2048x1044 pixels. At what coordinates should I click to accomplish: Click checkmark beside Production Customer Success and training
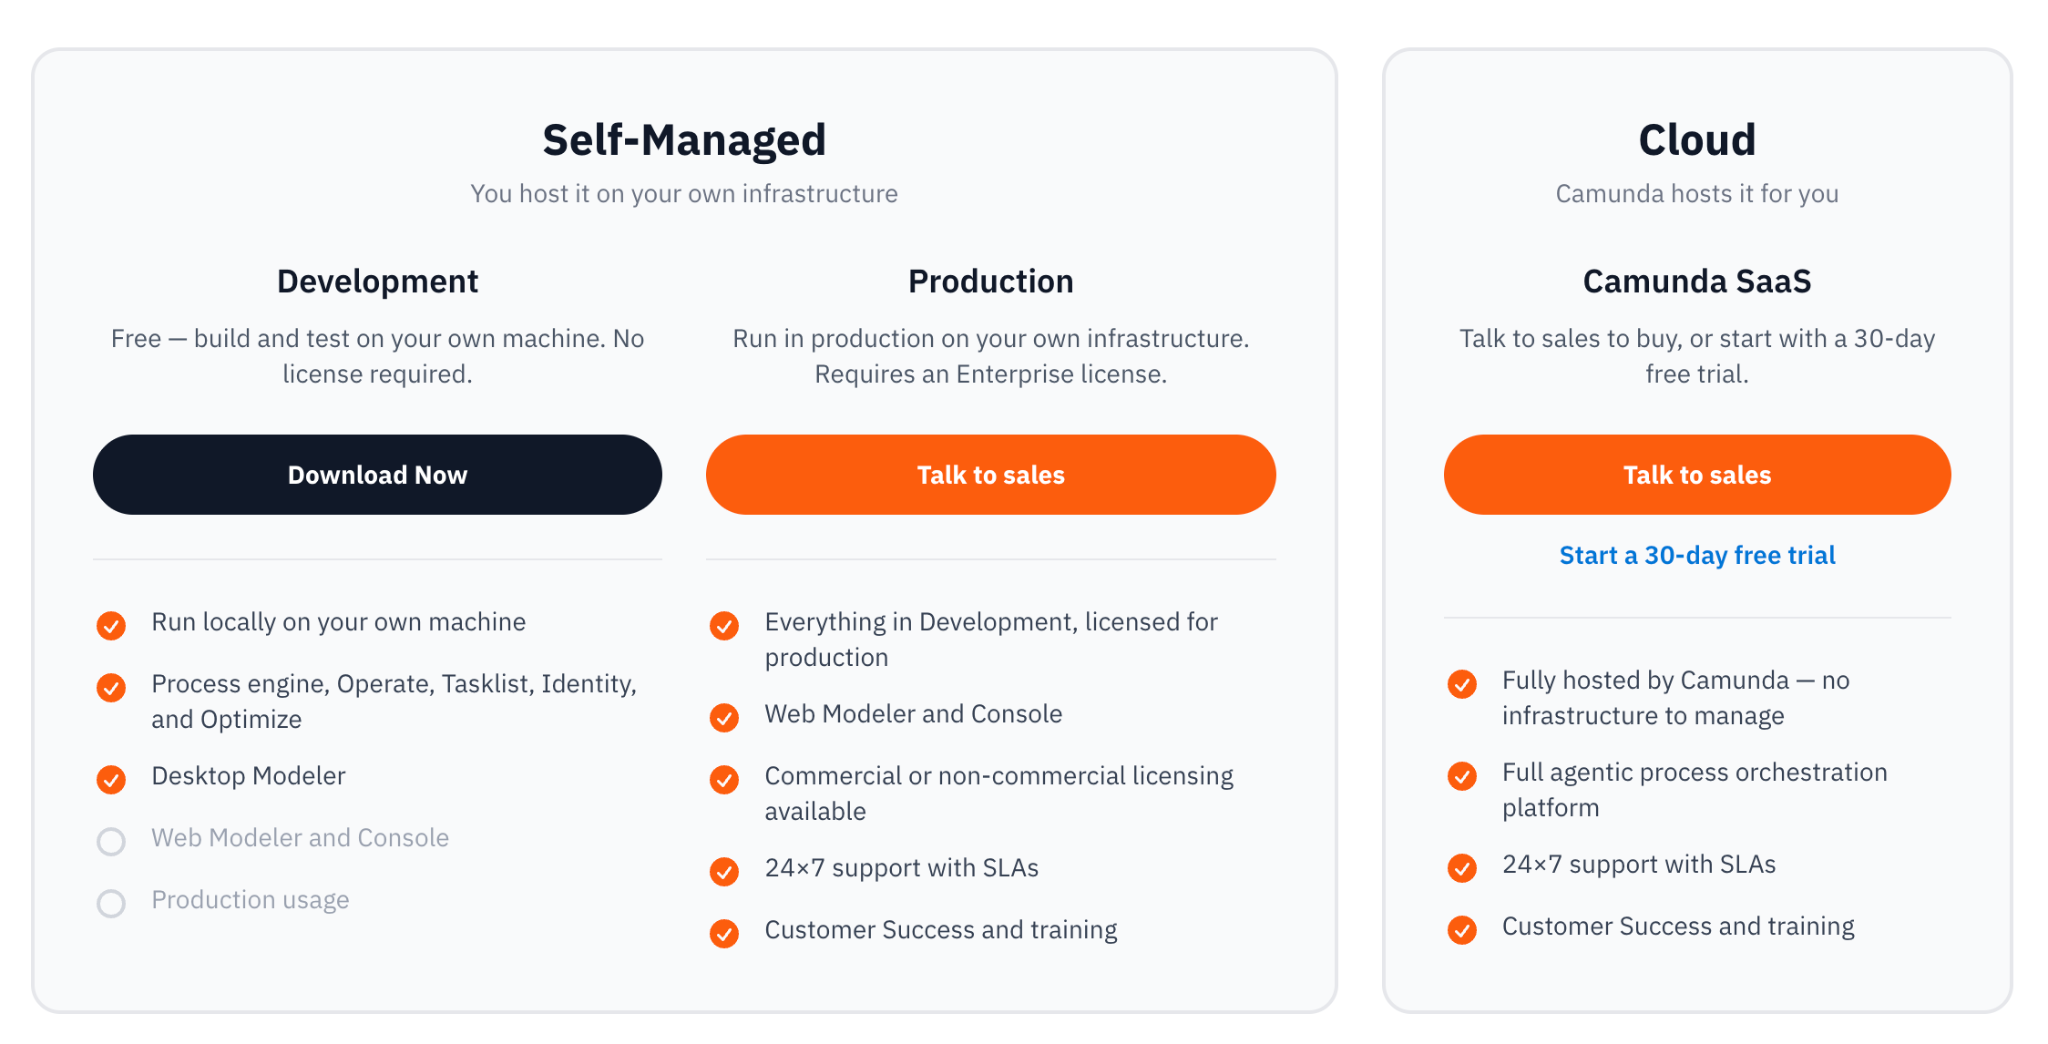coord(724,933)
